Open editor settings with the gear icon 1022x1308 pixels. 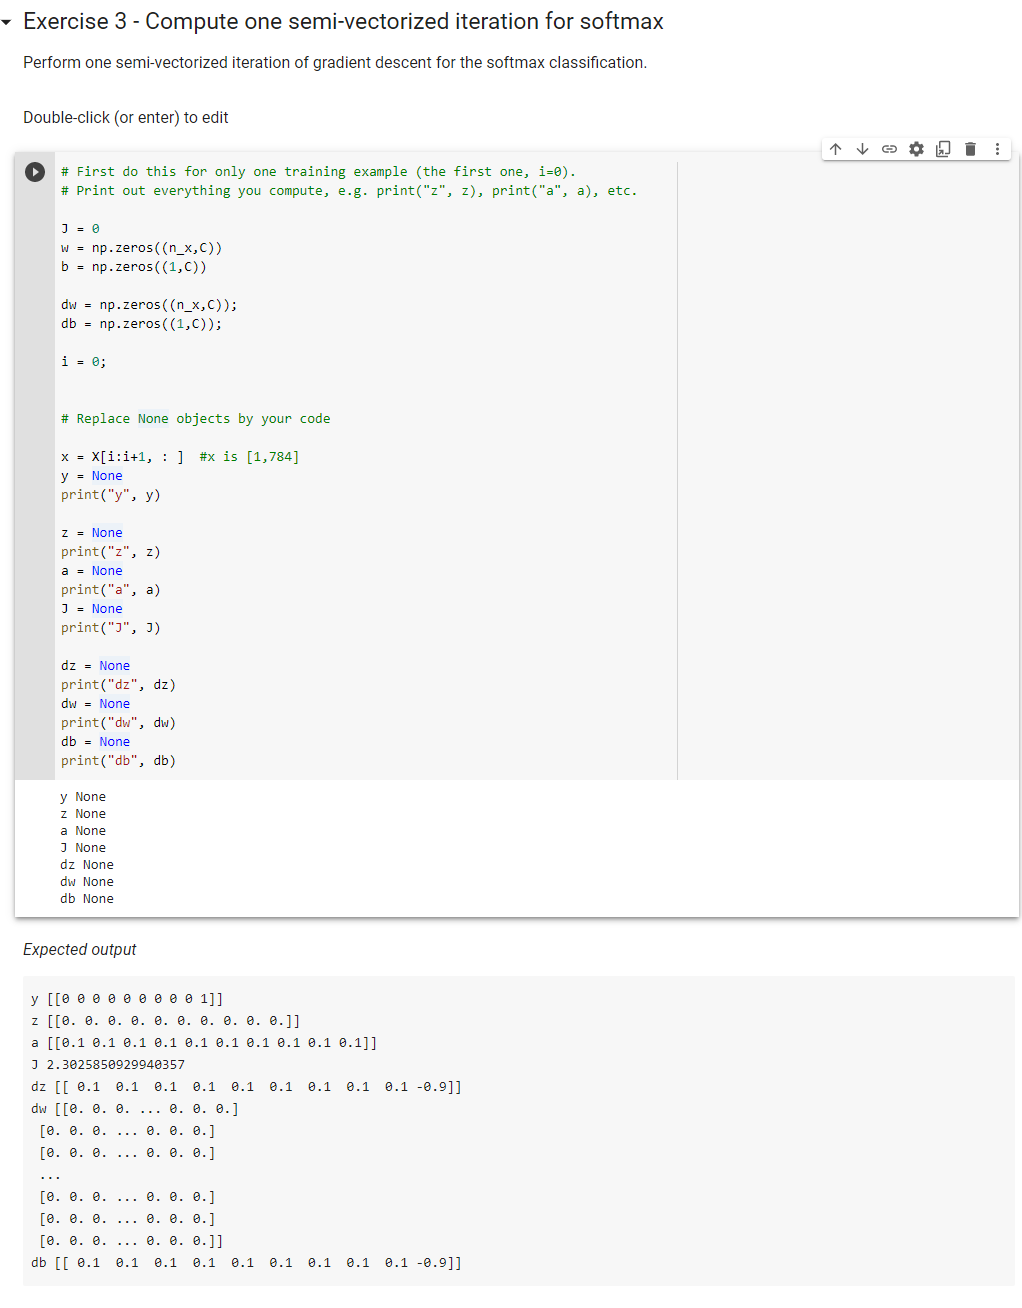coord(916,148)
